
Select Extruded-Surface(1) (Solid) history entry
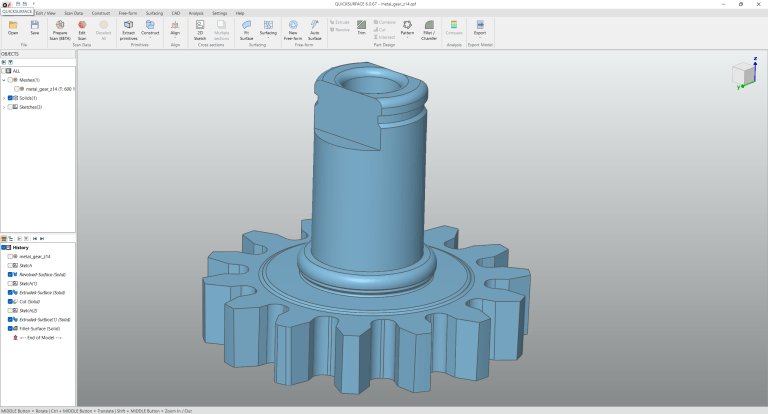tap(45, 319)
